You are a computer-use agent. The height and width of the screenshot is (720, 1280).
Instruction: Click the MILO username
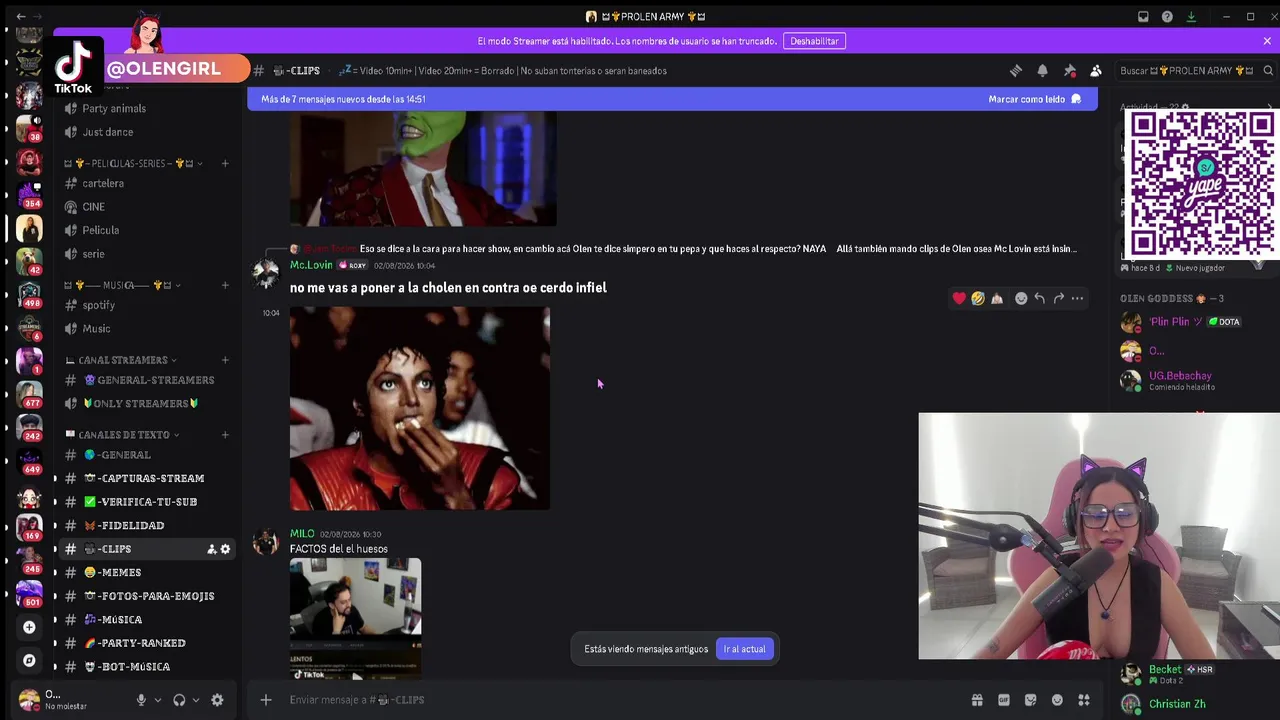pyautogui.click(x=302, y=534)
